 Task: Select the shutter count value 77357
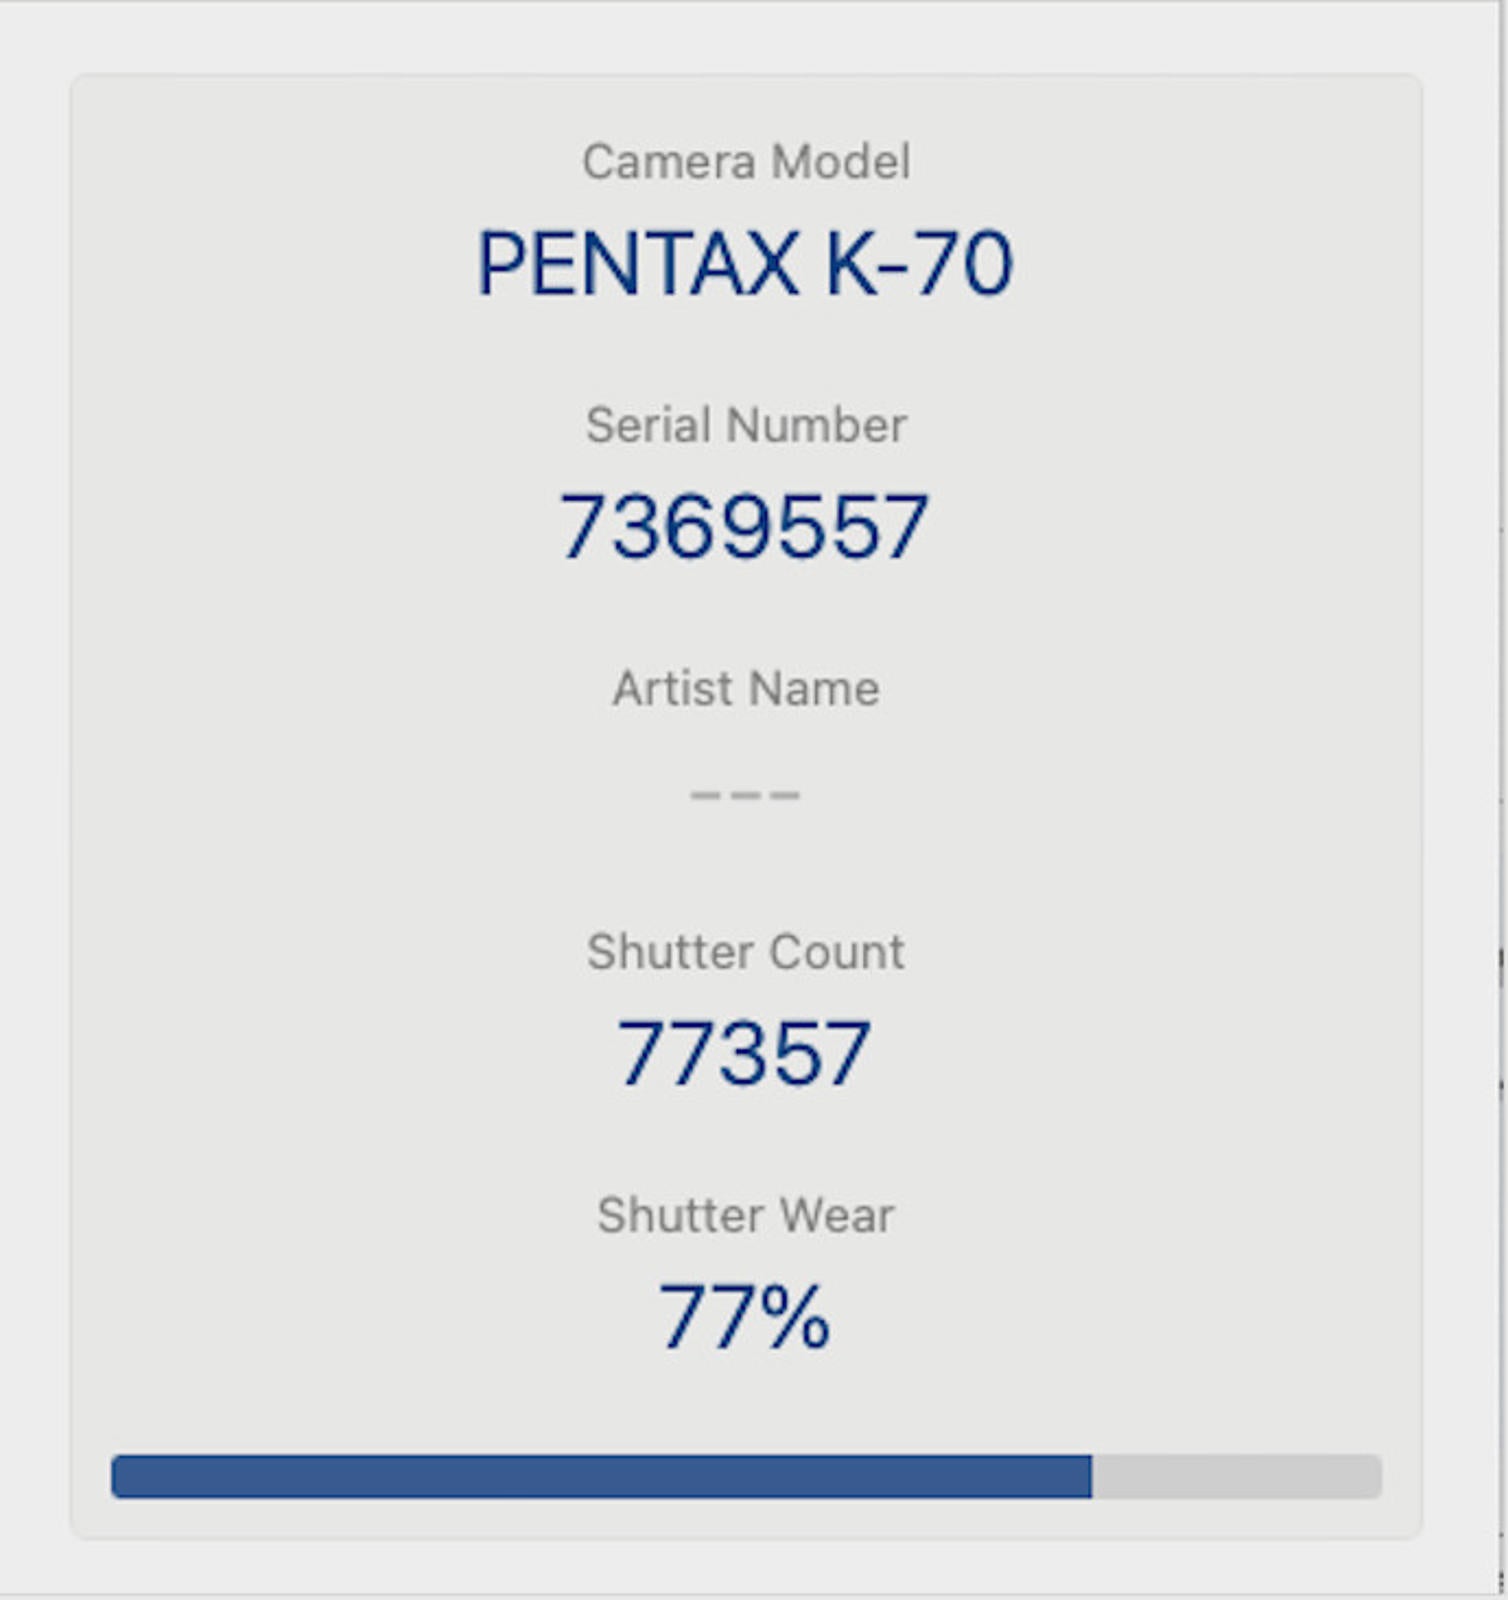pyautogui.click(x=744, y=1054)
